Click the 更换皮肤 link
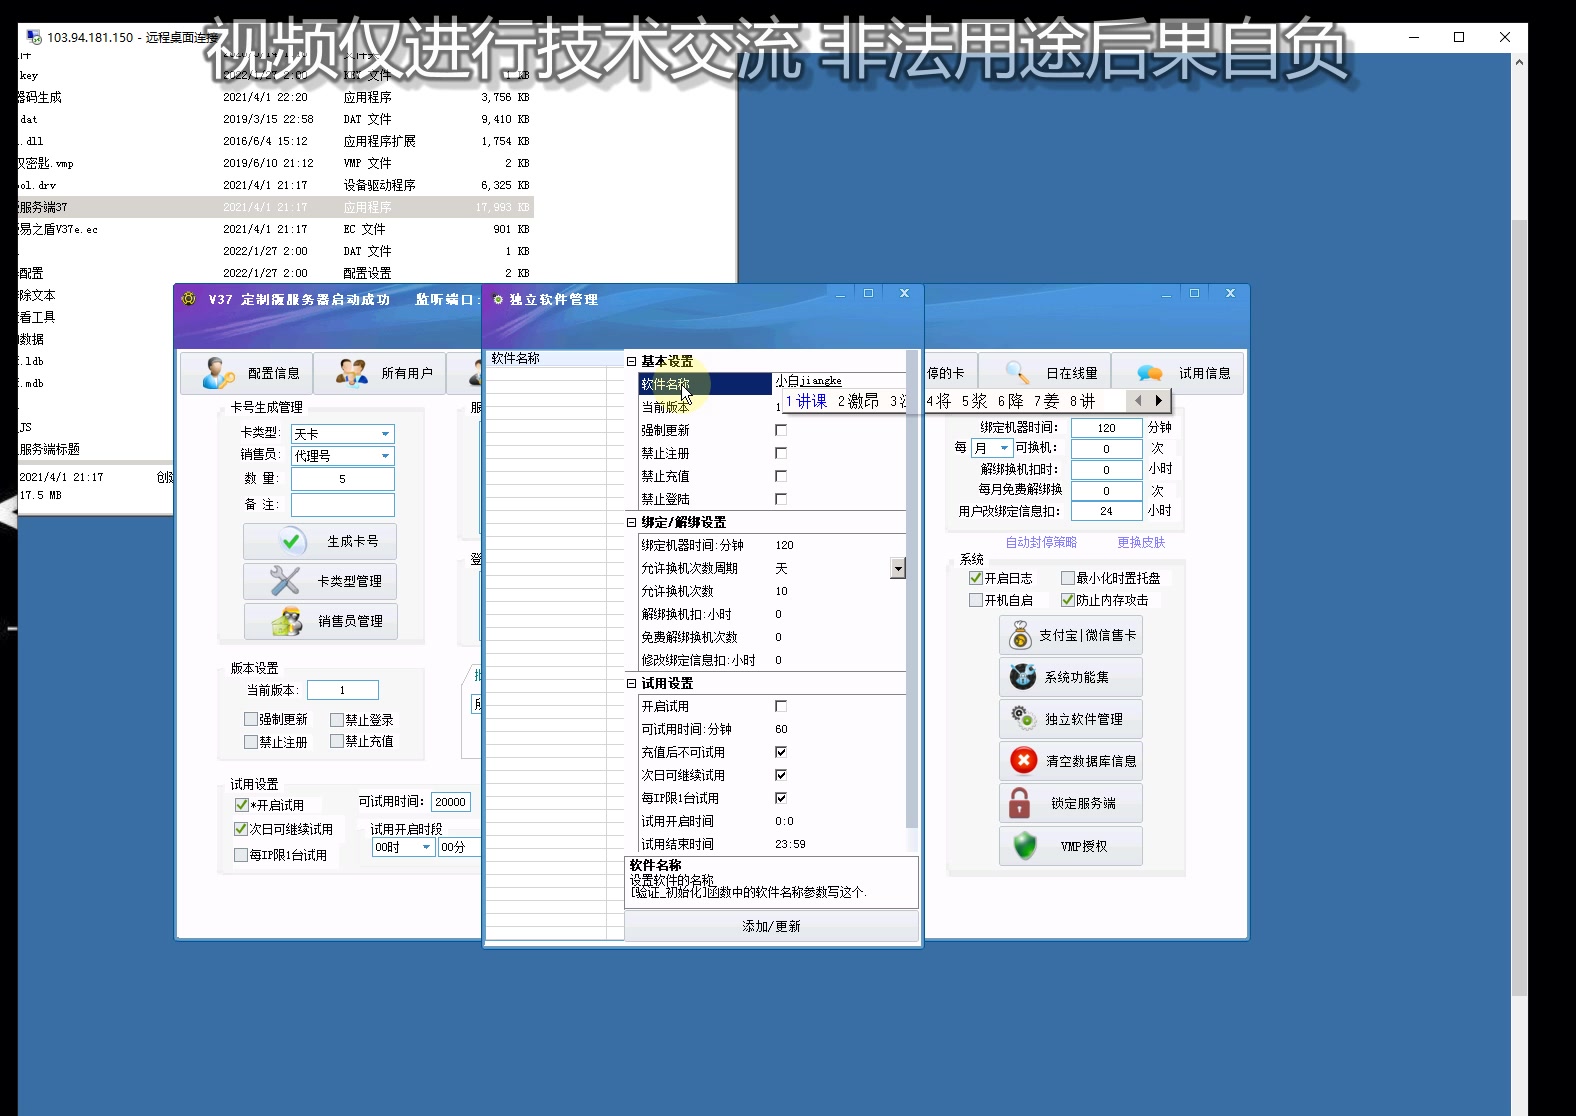Screen dimensions: 1576x1116 point(1141,542)
